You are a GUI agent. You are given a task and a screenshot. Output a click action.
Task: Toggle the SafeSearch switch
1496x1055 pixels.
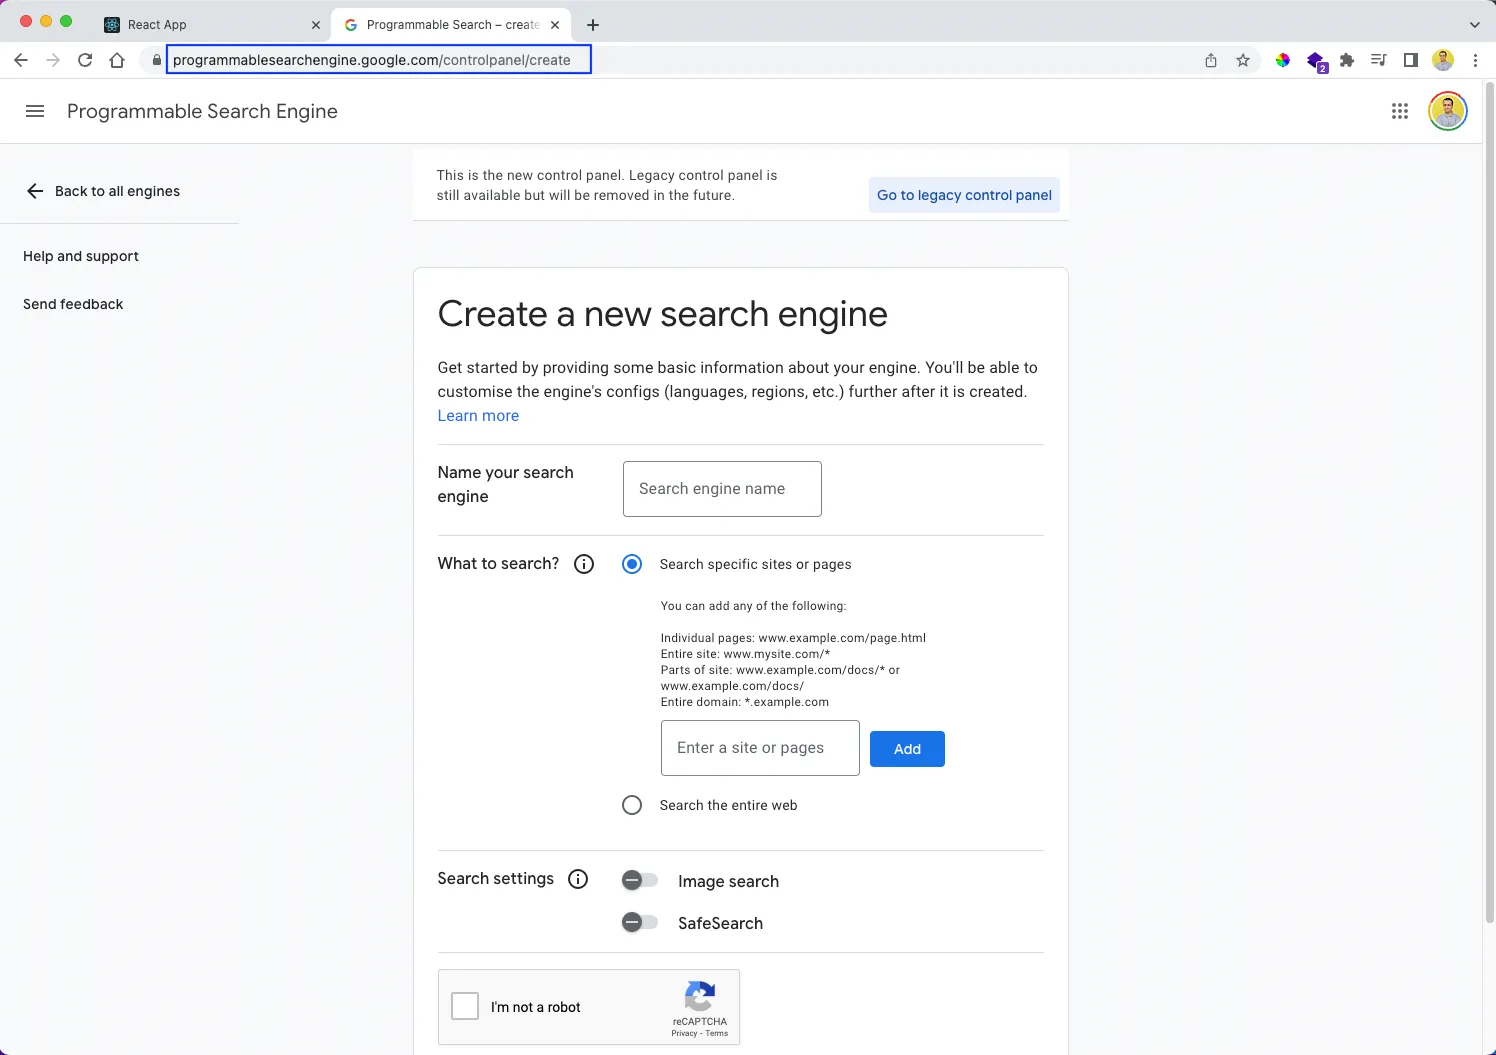[640, 922]
